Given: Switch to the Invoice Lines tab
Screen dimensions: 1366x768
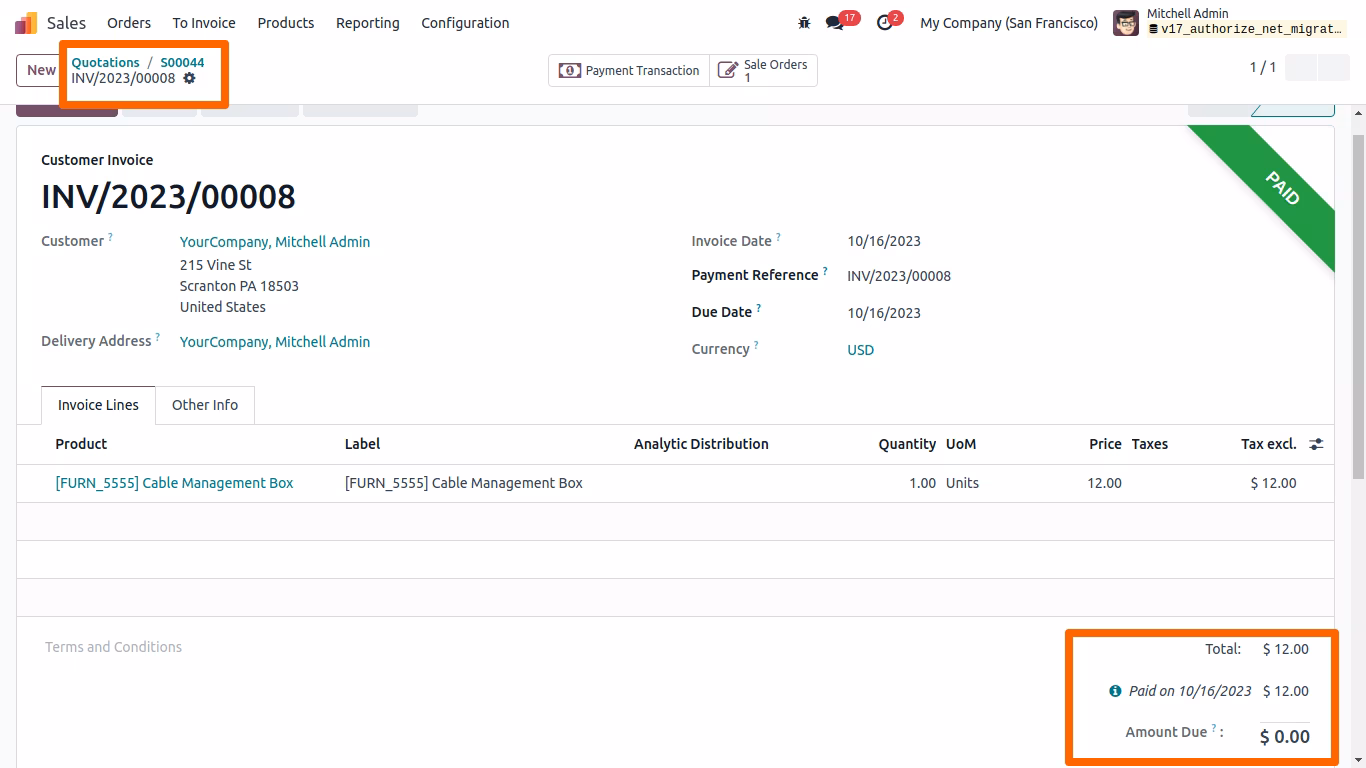Looking at the screenshot, I should tap(98, 405).
